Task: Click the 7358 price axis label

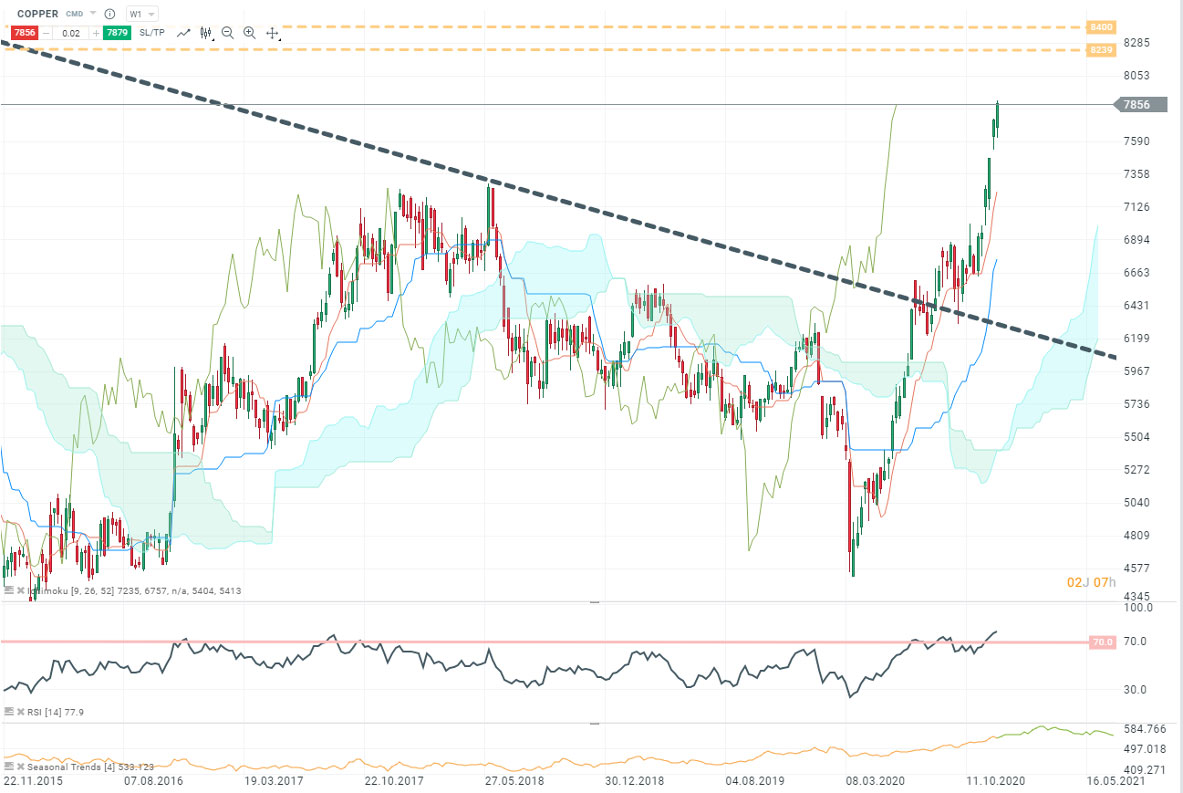Action: point(1136,174)
